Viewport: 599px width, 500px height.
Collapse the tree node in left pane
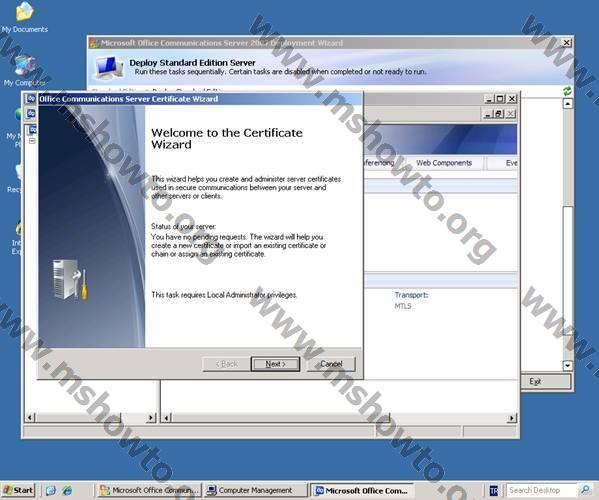pos(32,141)
